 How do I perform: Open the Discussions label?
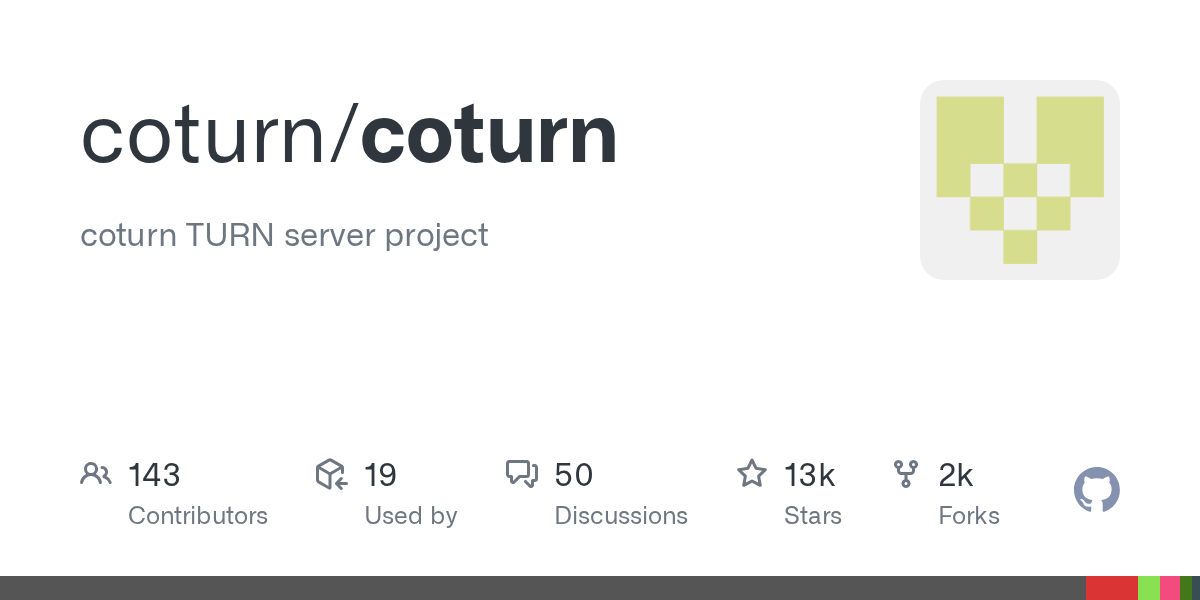[621, 516]
